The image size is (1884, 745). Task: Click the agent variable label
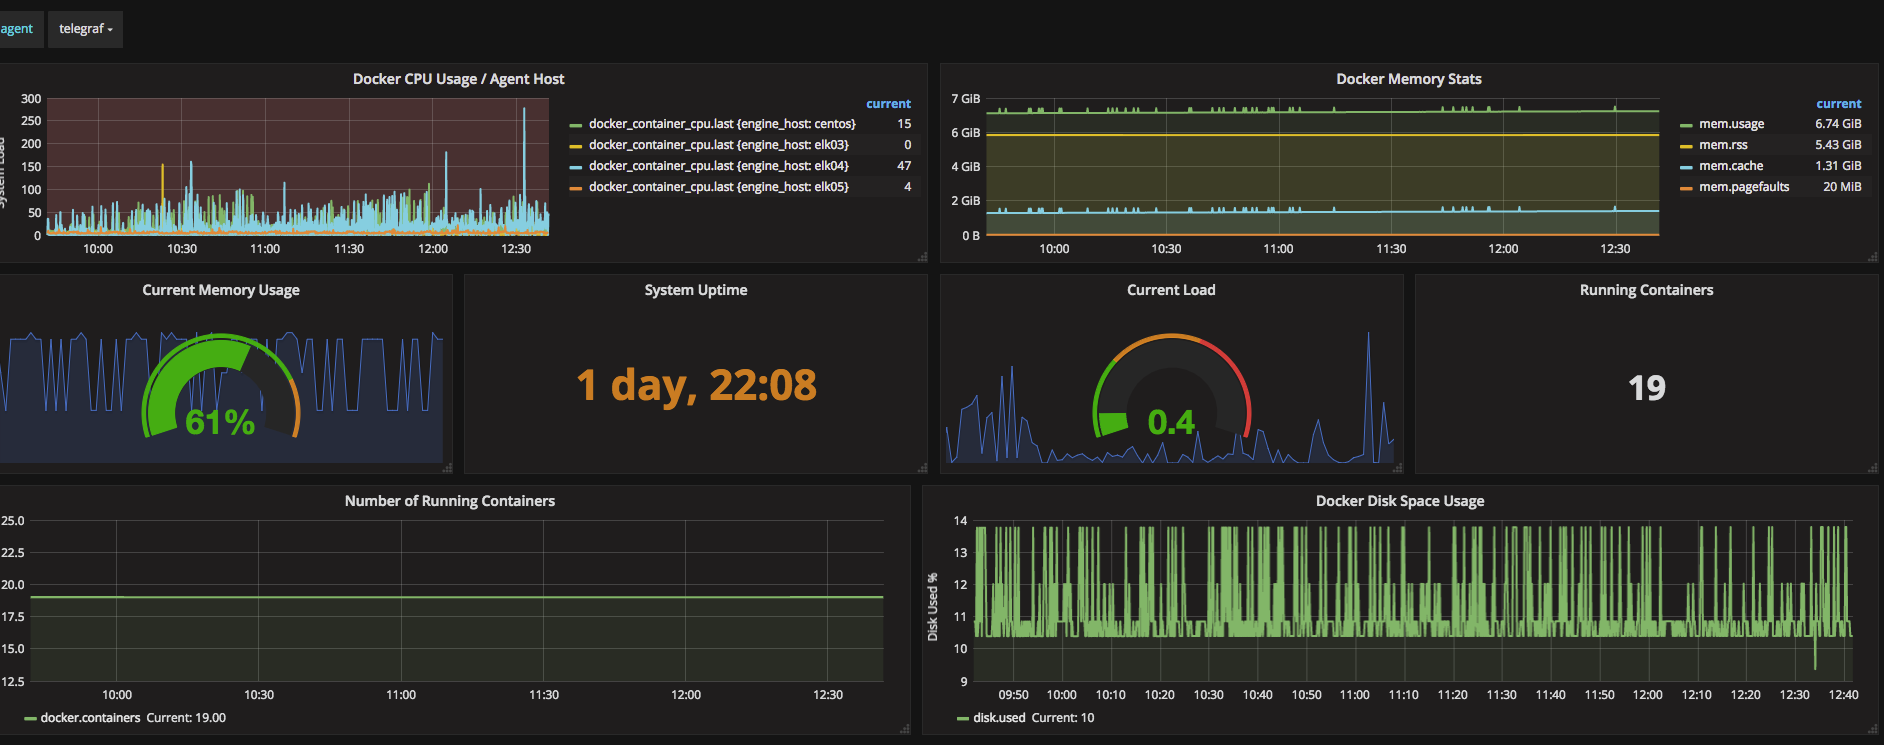pos(16,29)
